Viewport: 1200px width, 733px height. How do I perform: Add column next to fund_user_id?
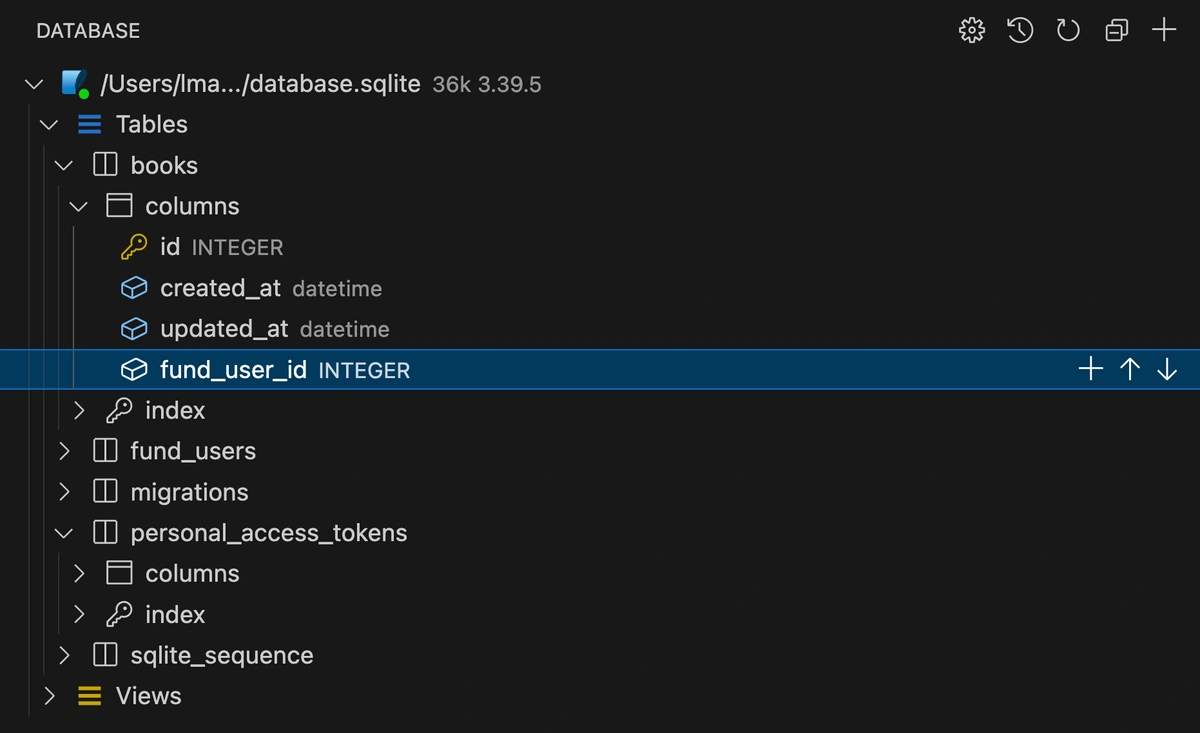point(1091,370)
